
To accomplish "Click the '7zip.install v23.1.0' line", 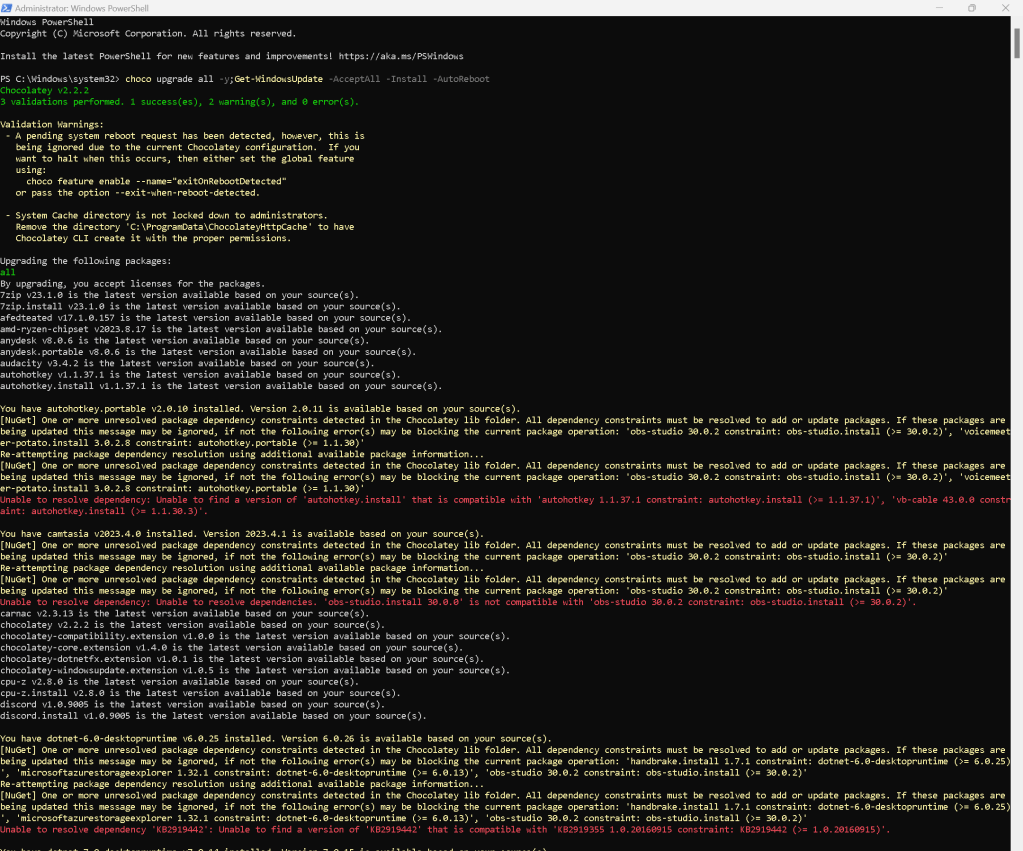I will 200,307.
